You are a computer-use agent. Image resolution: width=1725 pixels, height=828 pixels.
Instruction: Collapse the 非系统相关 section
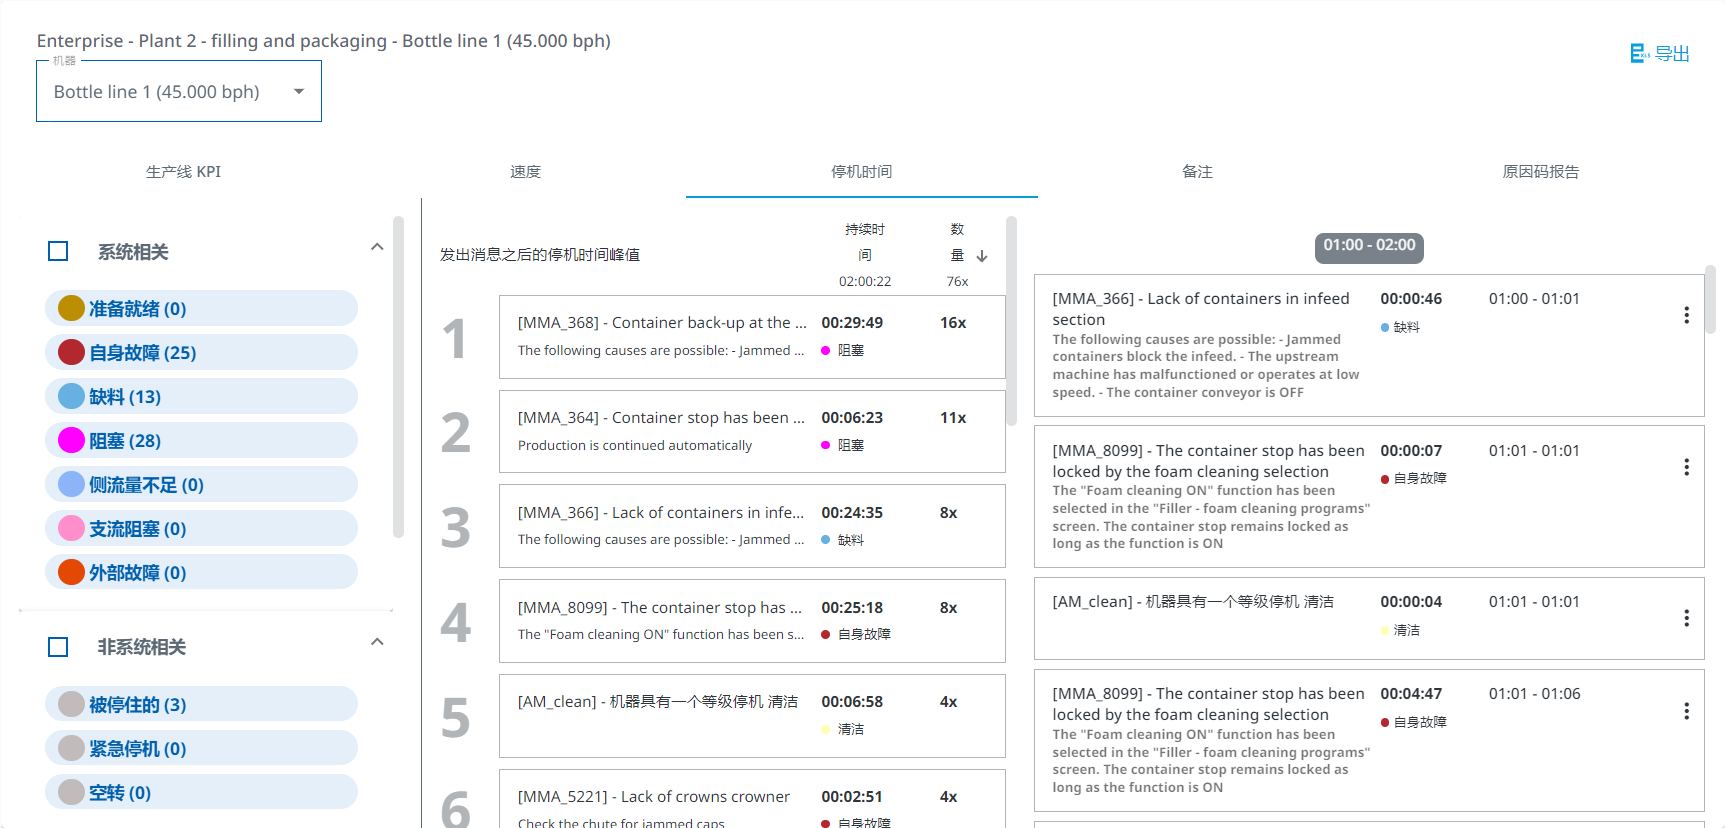(377, 642)
